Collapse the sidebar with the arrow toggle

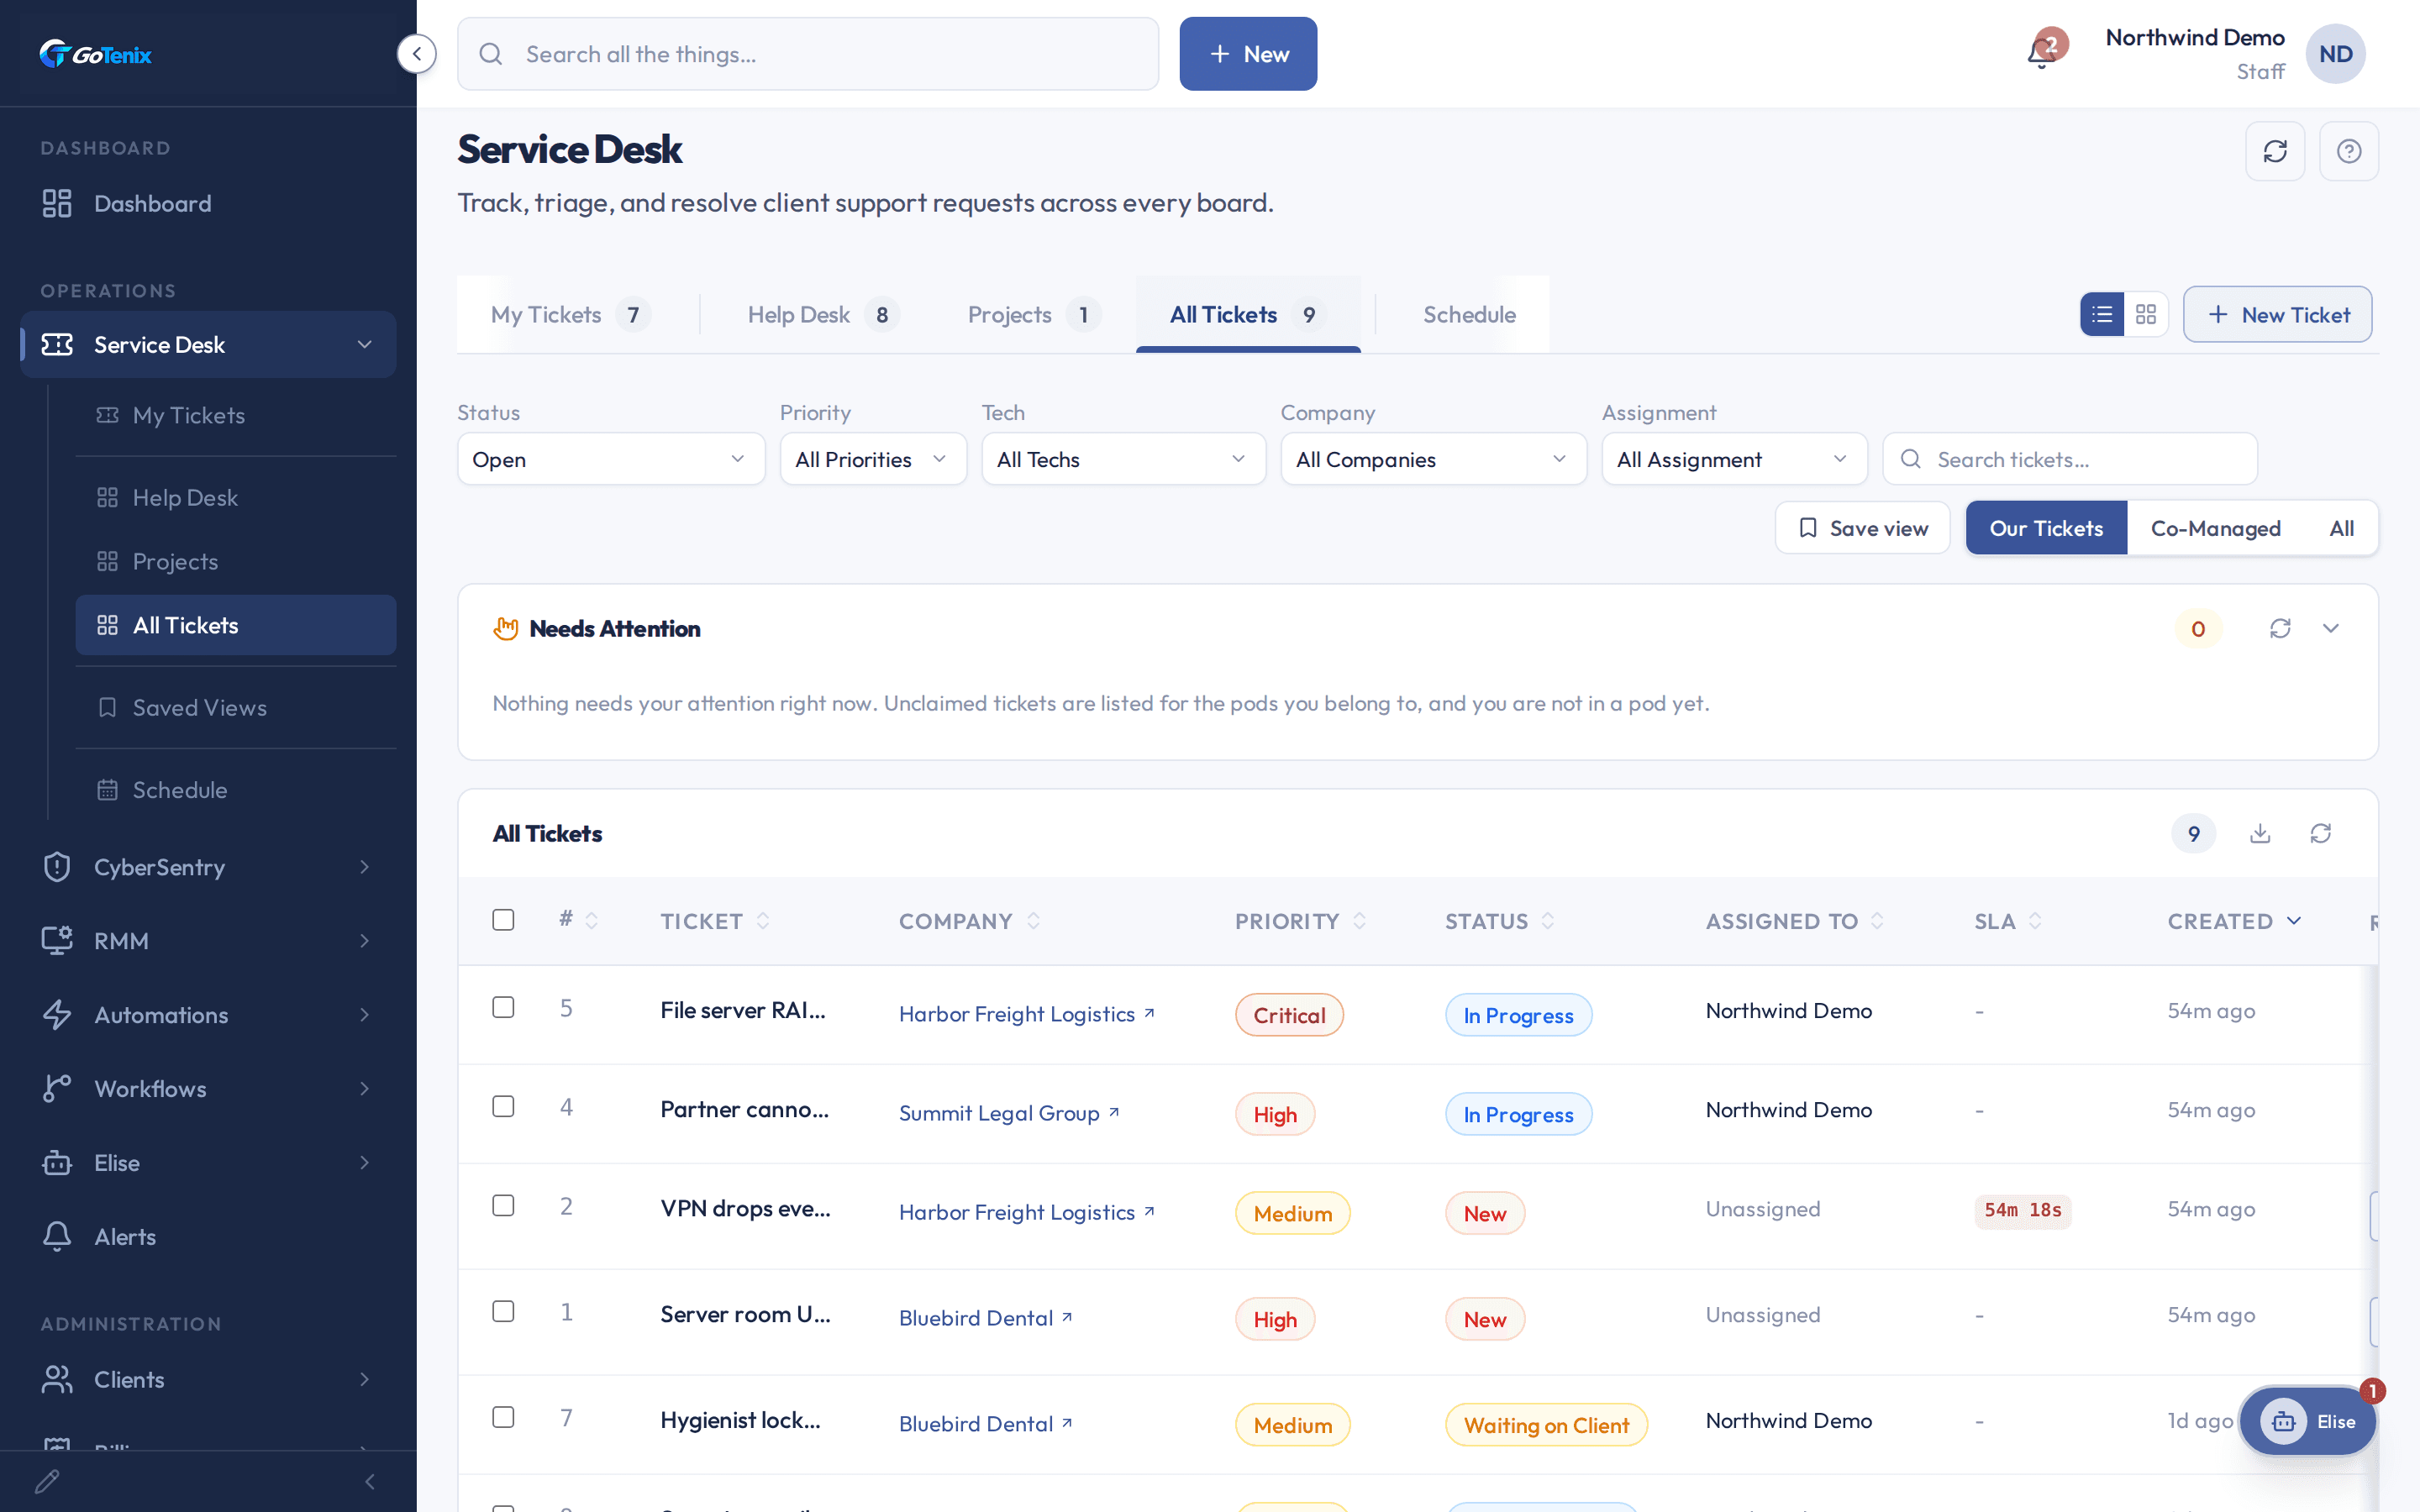point(416,54)
